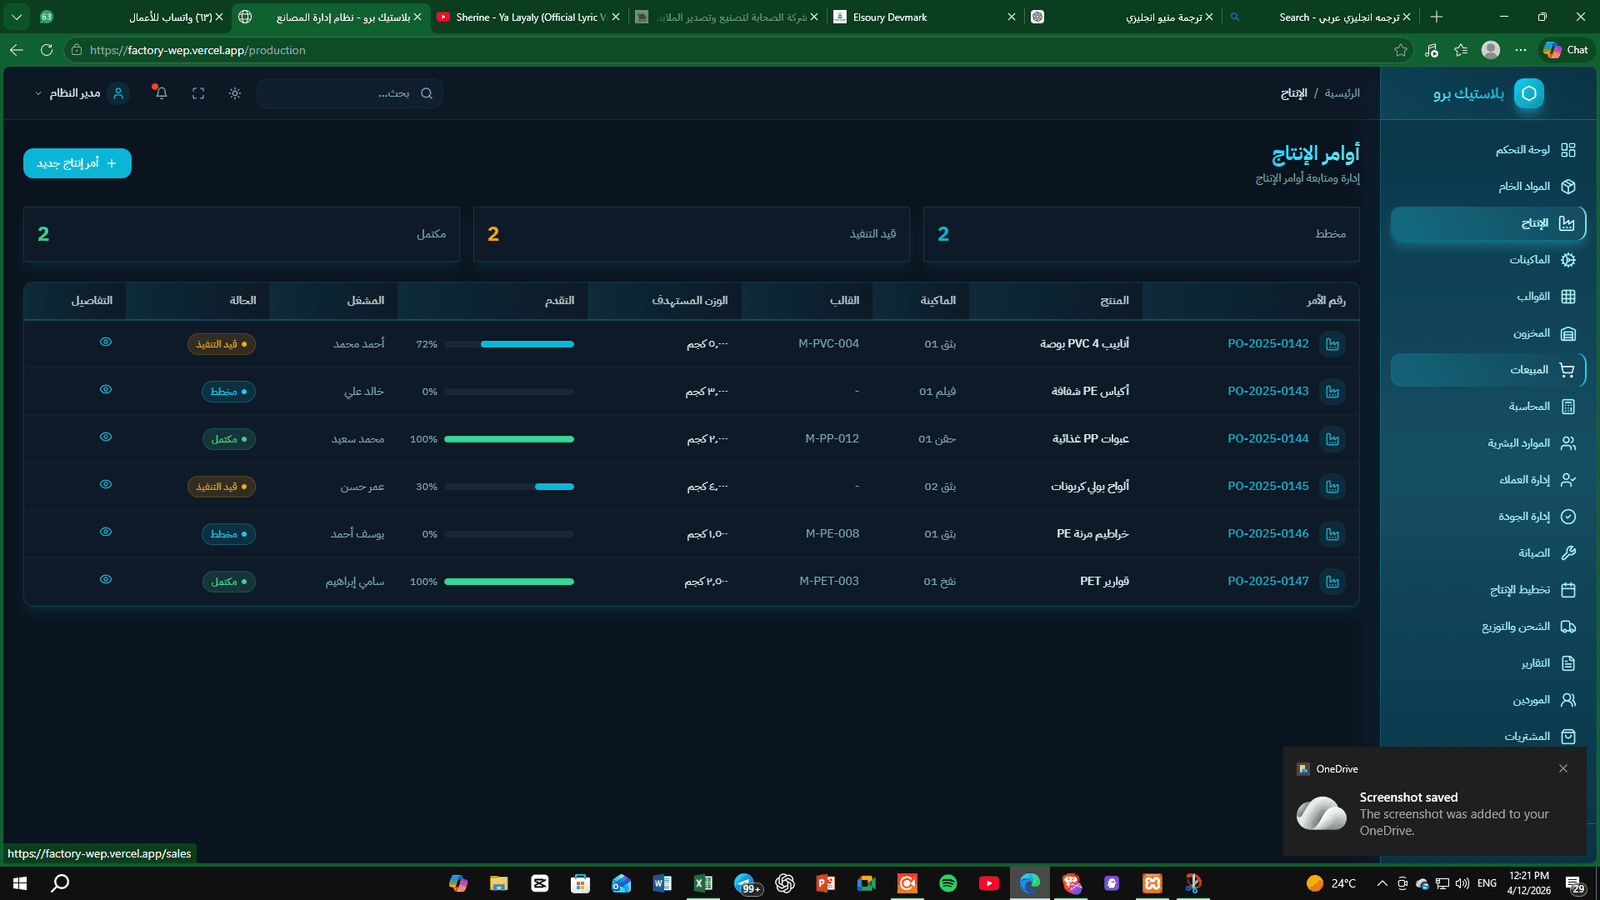
Task: Open Excel from the Windows taskbar
Action: (703, 883)
